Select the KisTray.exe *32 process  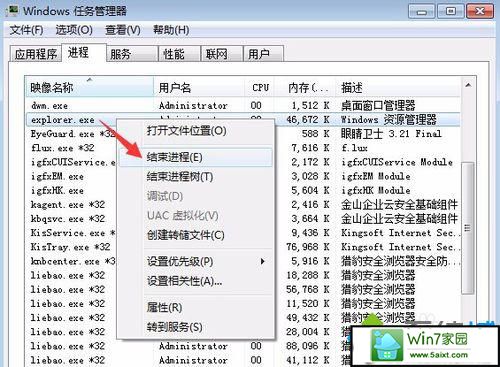click(70, 247)
